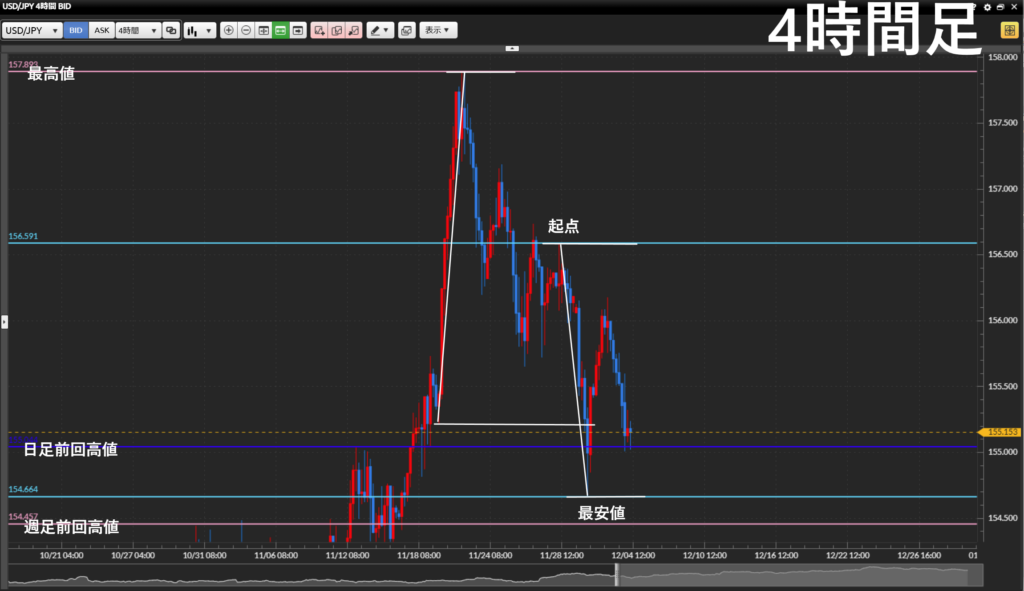Click the scroll-to-latest arrow icon
Screen dimensions: 1024x591
pyautogui.click(x=298, y=31)
